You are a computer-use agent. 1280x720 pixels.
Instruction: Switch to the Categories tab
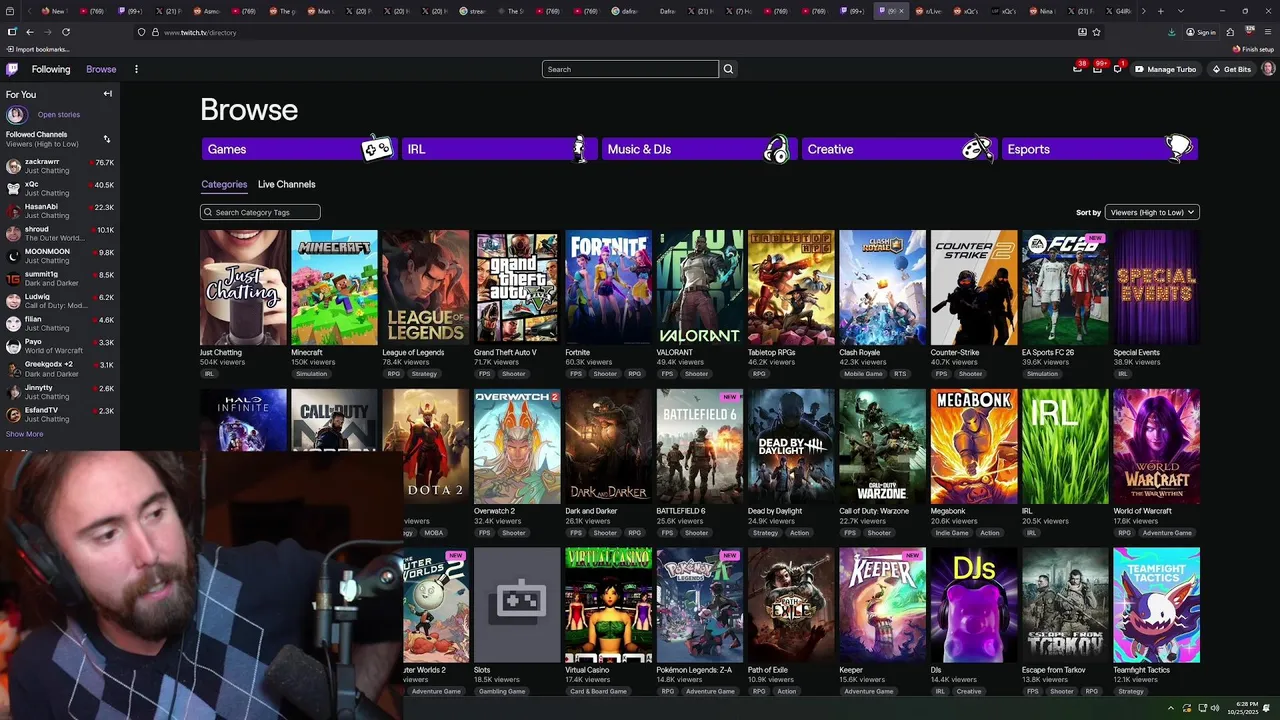[x=224, y=184]
